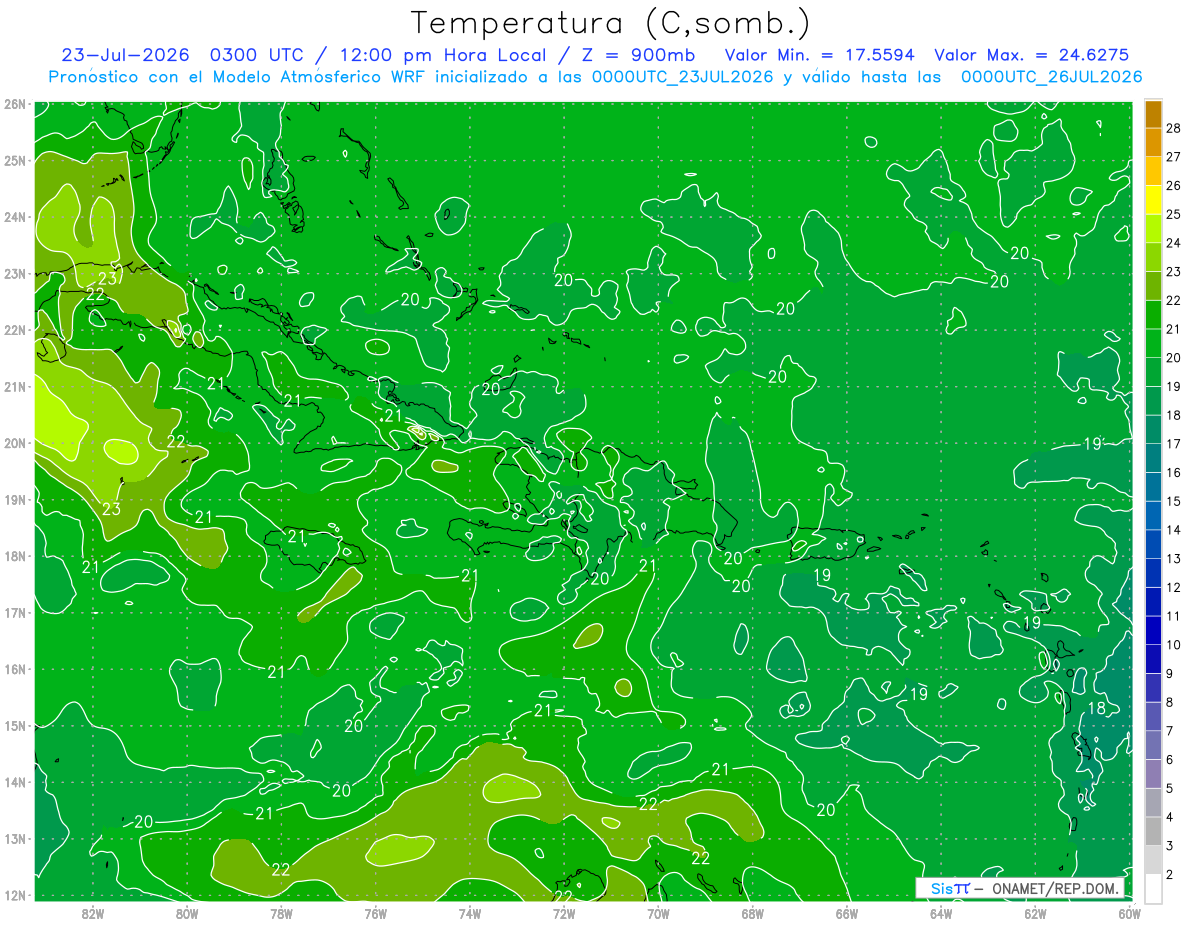Click the "62W" longitude axis label
The width and height of the screenshot is (1200, 927).
[1036, 913]
